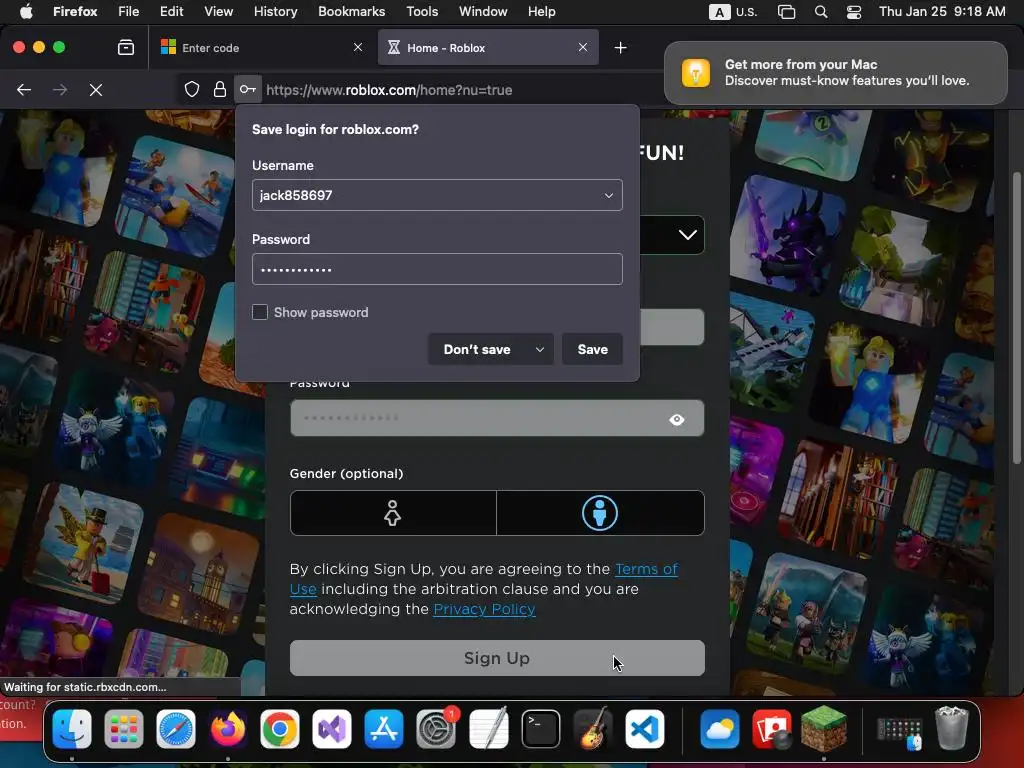Open the Edit menu
The height and width of the screenshot is (768, 1024).
point(172,11)
